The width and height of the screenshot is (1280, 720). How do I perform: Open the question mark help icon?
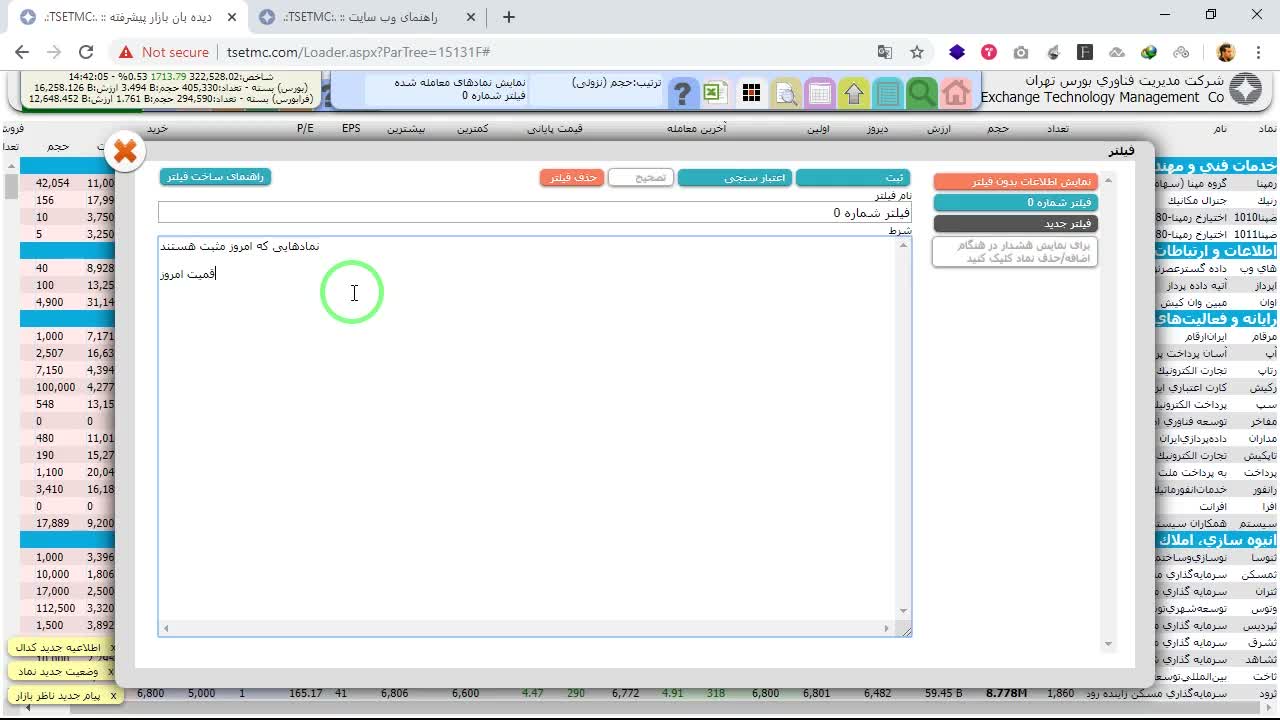682,94
